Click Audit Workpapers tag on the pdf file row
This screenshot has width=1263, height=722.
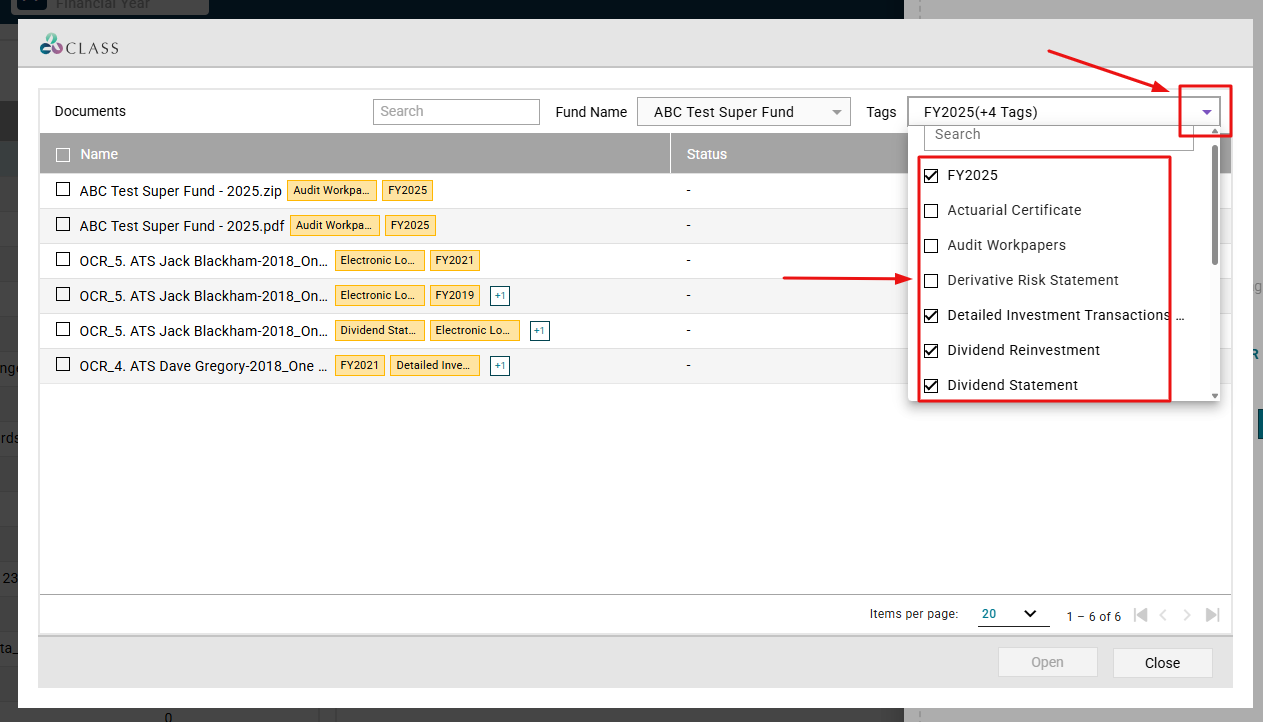pos(335,225)
